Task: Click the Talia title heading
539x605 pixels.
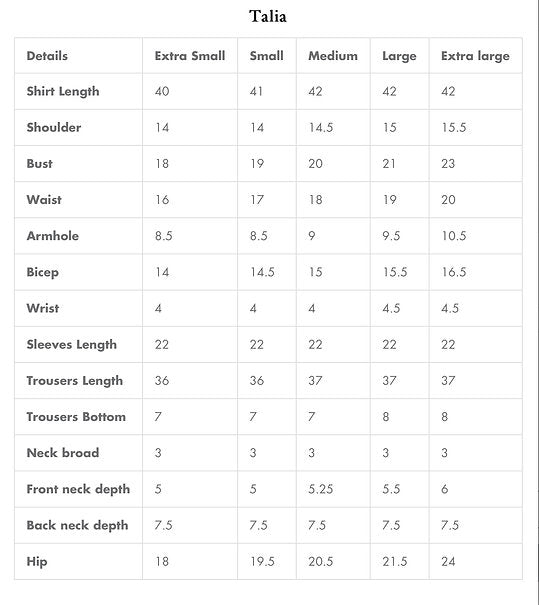Action: tap(267, 16)
